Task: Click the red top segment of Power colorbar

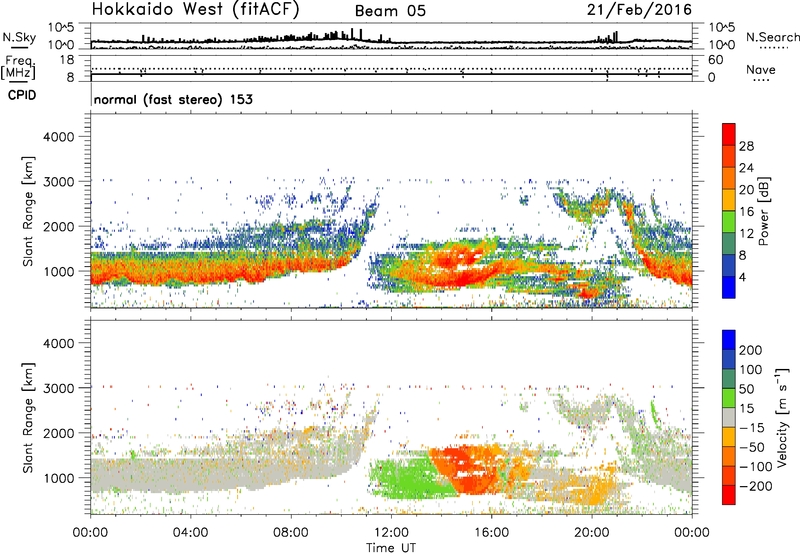Action: pyautogui.click(x=729, y=134)
